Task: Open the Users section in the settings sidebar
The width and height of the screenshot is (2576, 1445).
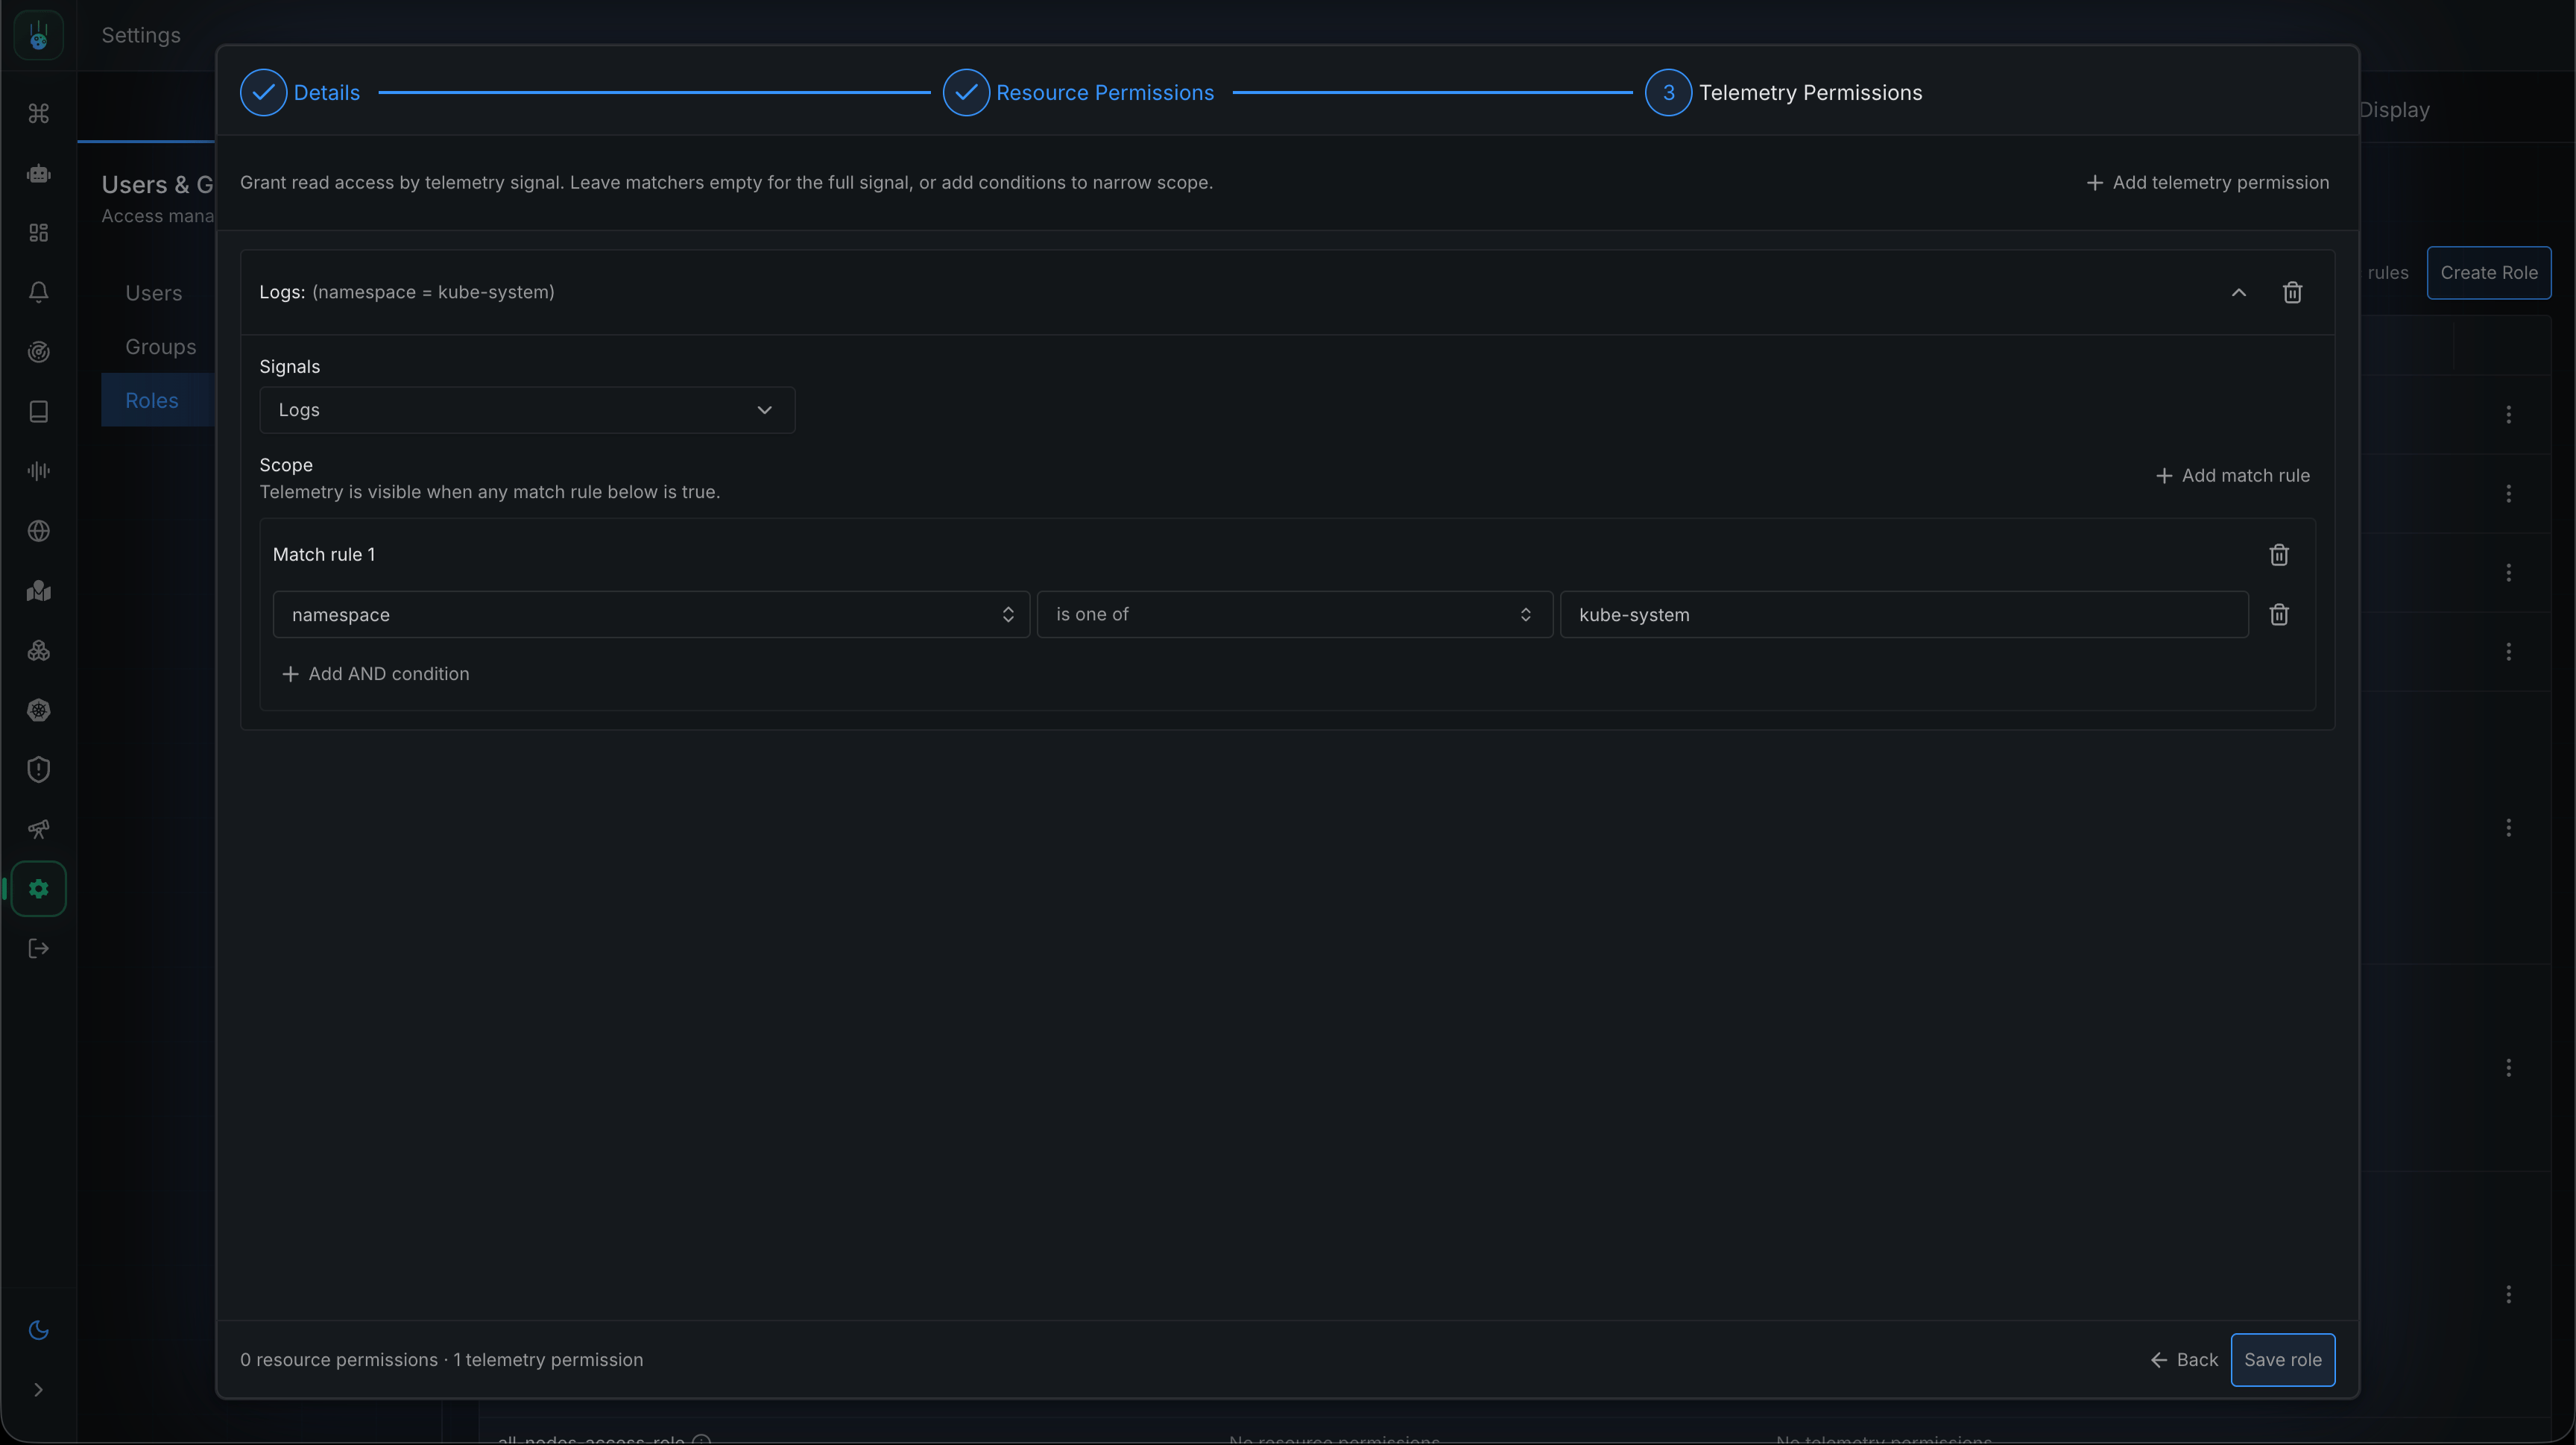Action: click(153, 294)
